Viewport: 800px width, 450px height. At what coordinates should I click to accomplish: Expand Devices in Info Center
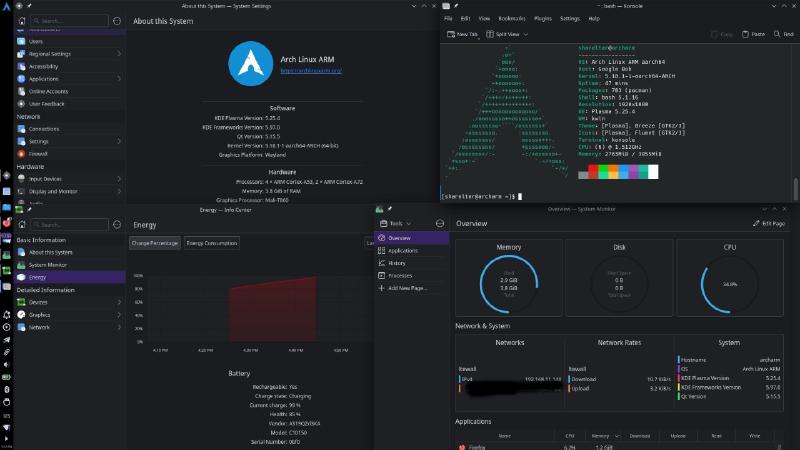point(119,302)
